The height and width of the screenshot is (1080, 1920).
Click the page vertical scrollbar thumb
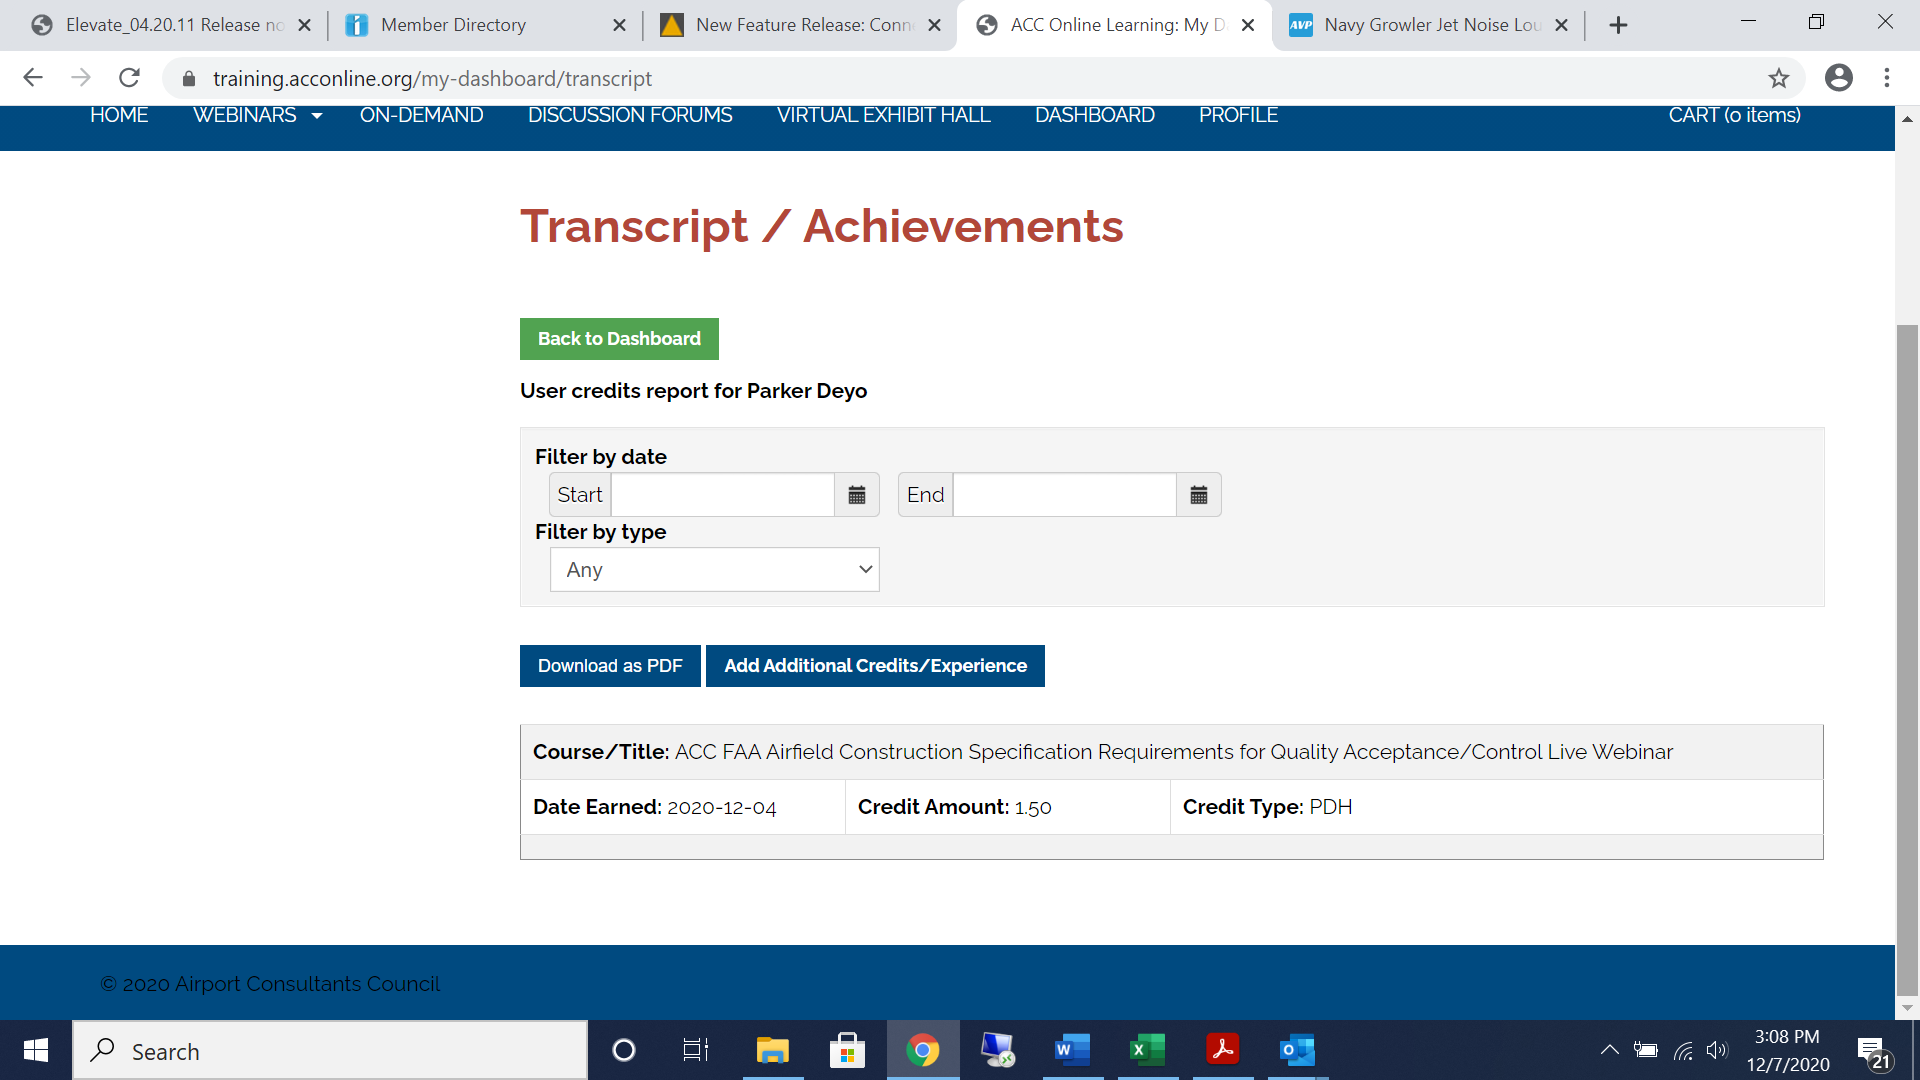(x=1907, y=660)
